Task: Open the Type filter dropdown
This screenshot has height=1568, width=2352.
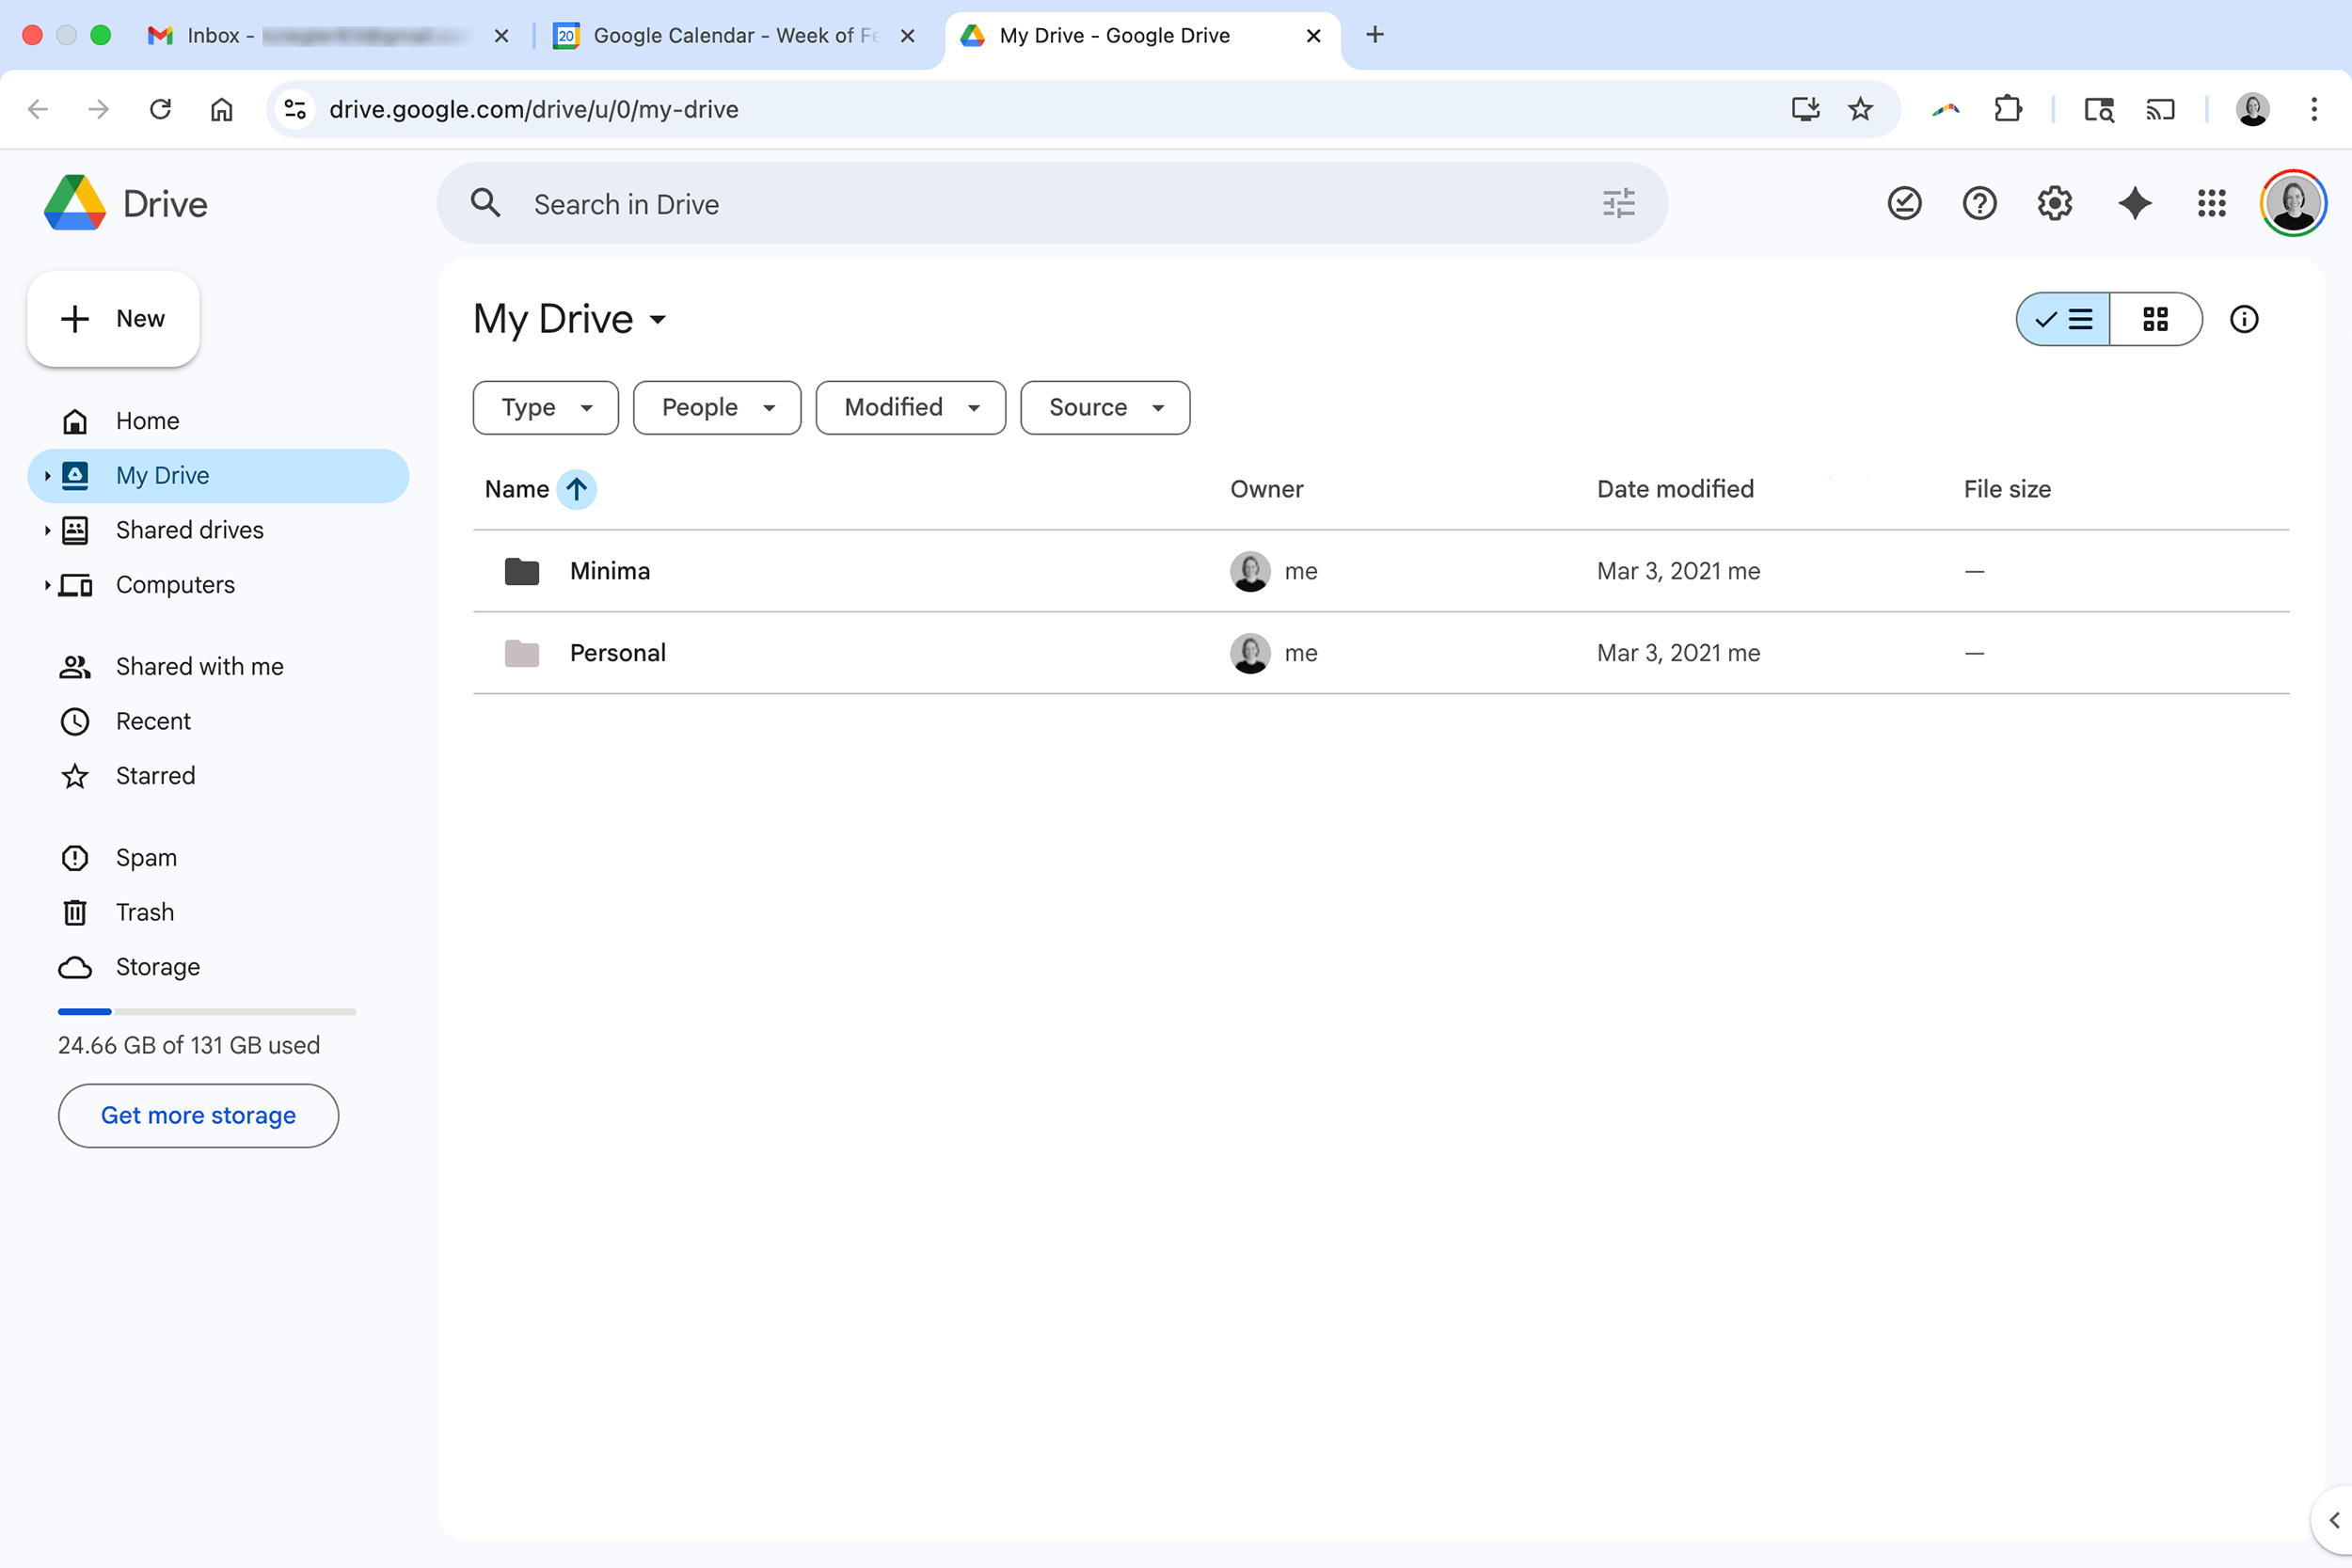Action: [x=545, y=407]
